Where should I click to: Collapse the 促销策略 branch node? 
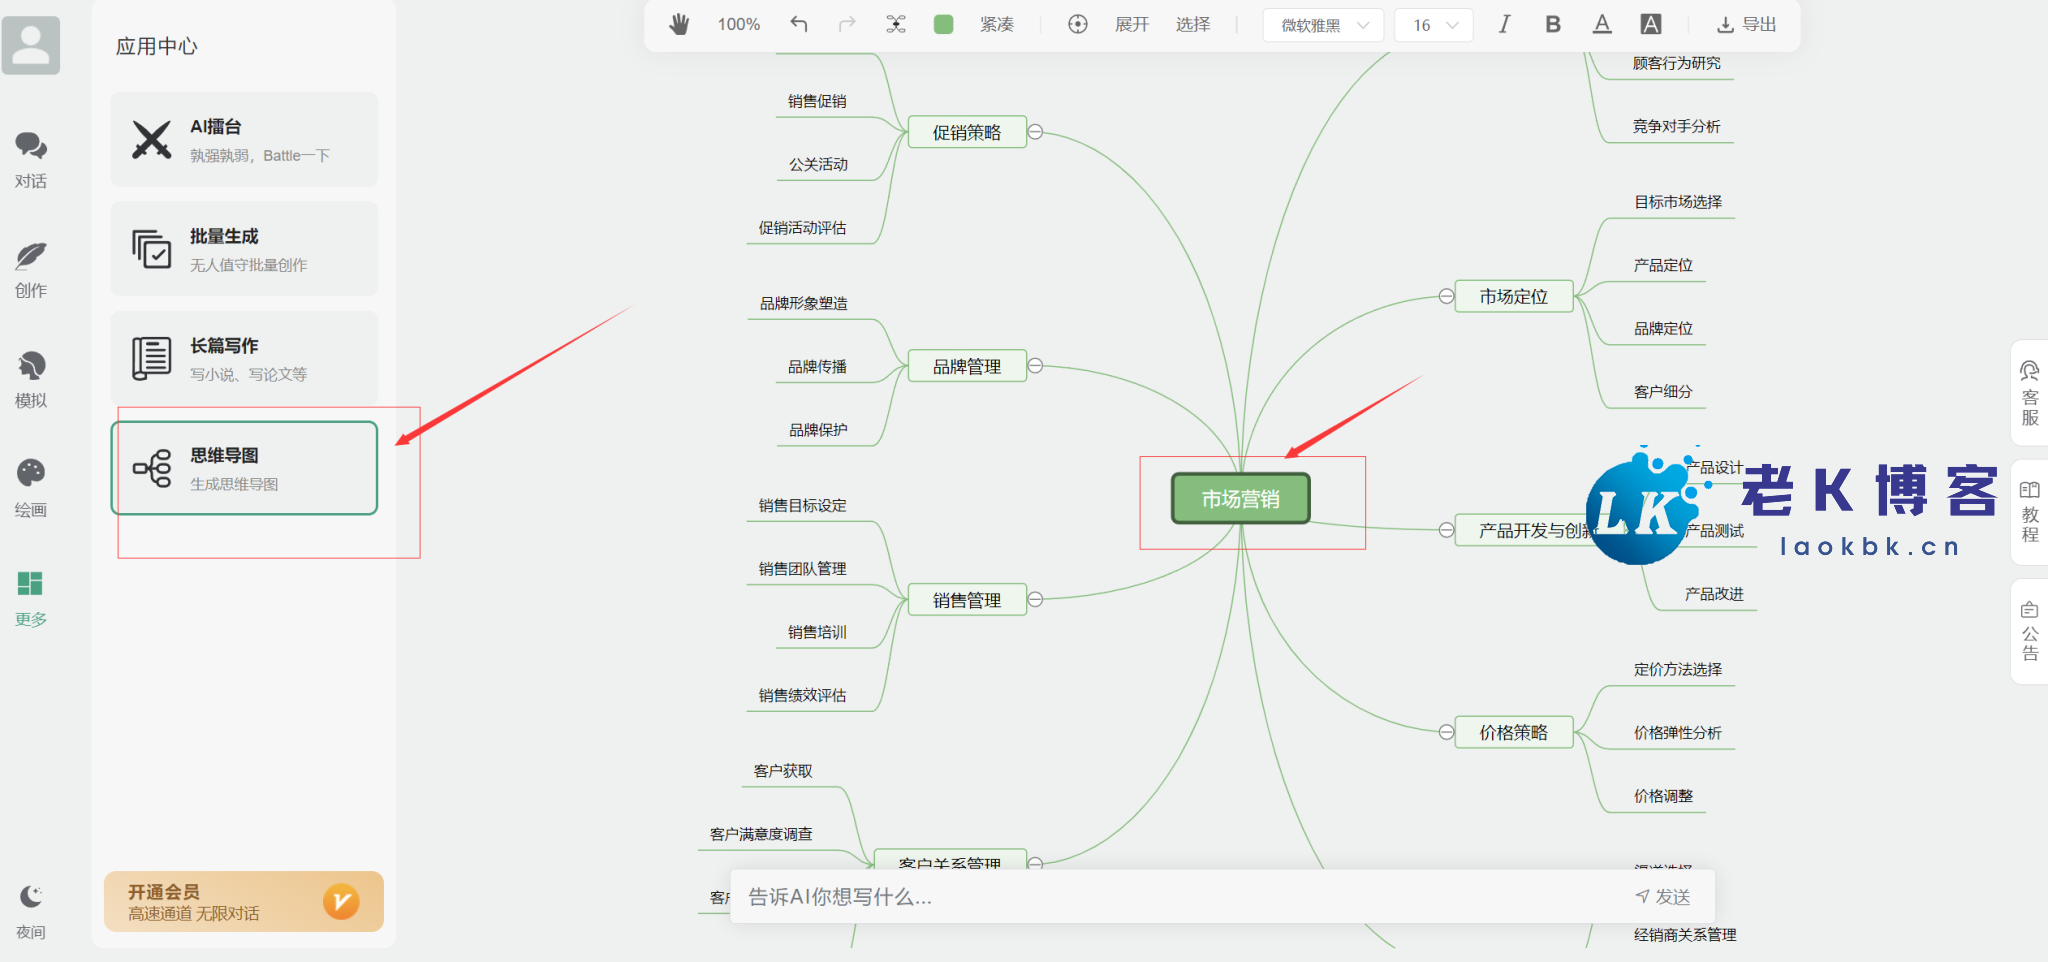(1036, 132)
